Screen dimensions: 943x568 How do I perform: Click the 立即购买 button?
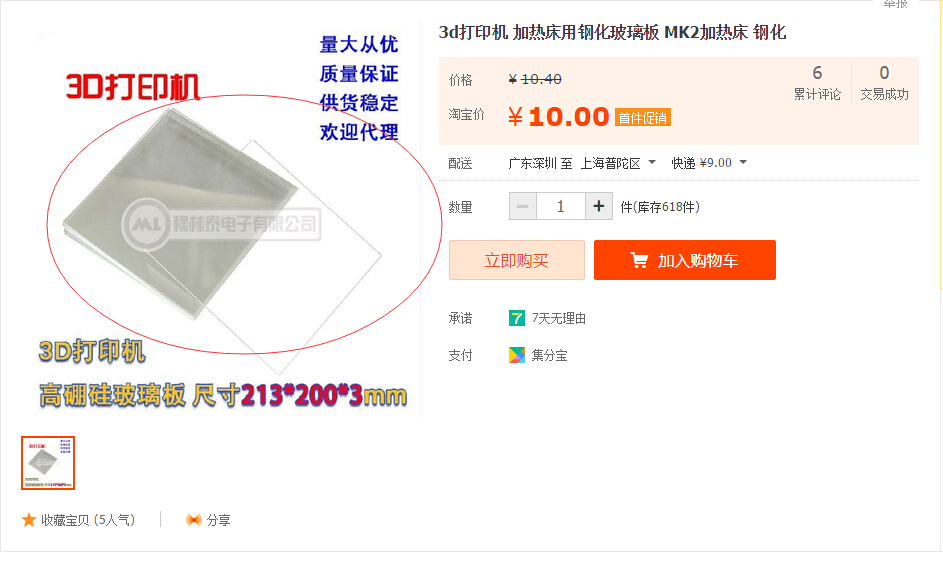[x=517, y=260]
